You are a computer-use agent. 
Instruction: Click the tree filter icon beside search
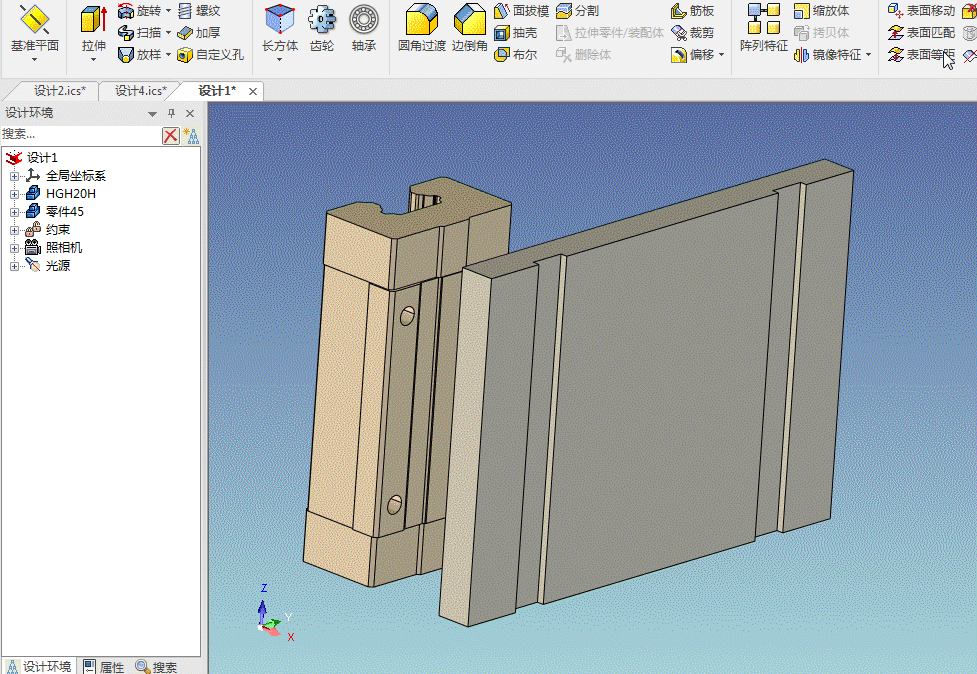coord(191,135)
